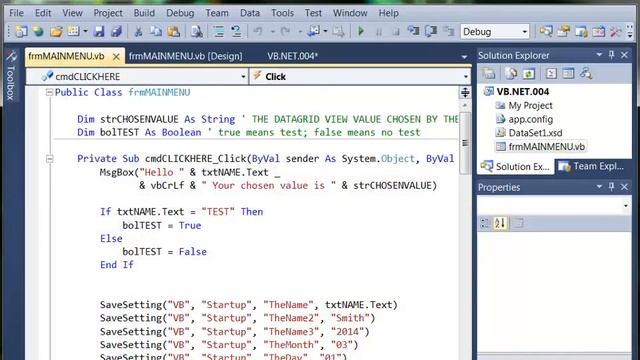Open the Tools menu
Image resolution: width=640 pixels, height=360 pixels.
pyautogui.click(x=282, y=13)
